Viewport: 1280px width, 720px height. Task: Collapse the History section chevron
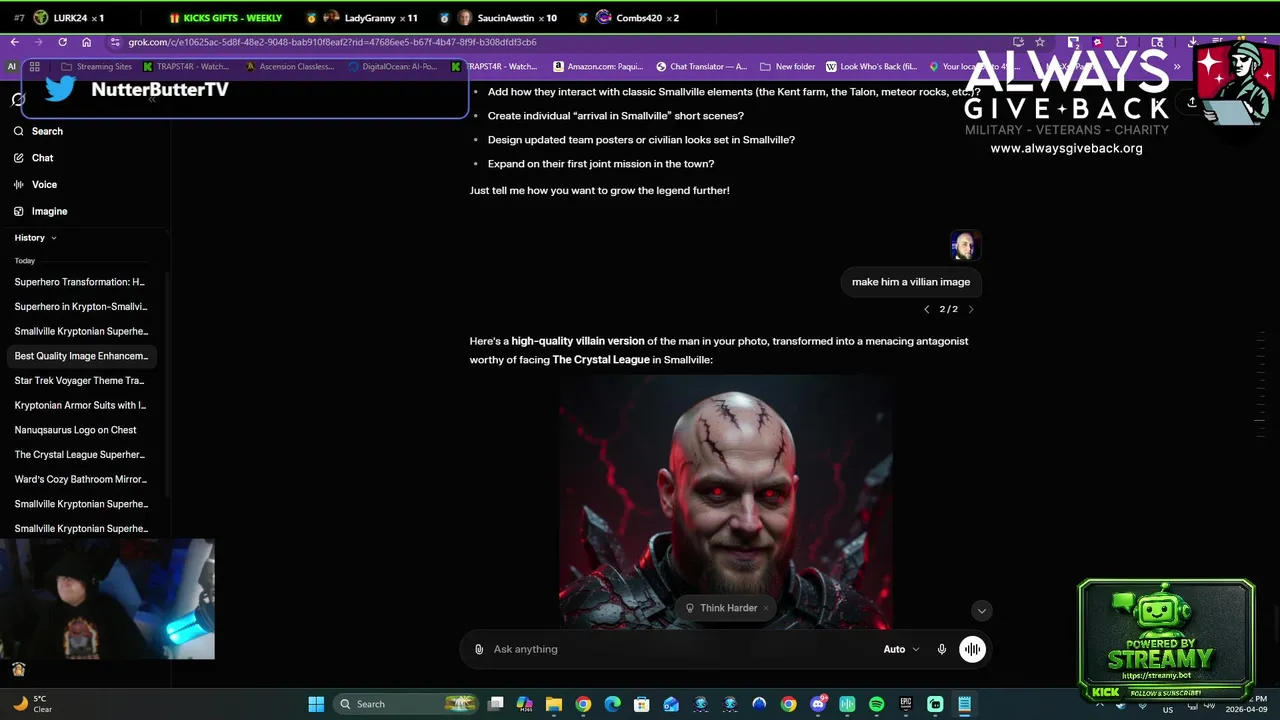[x=53, y=238]
